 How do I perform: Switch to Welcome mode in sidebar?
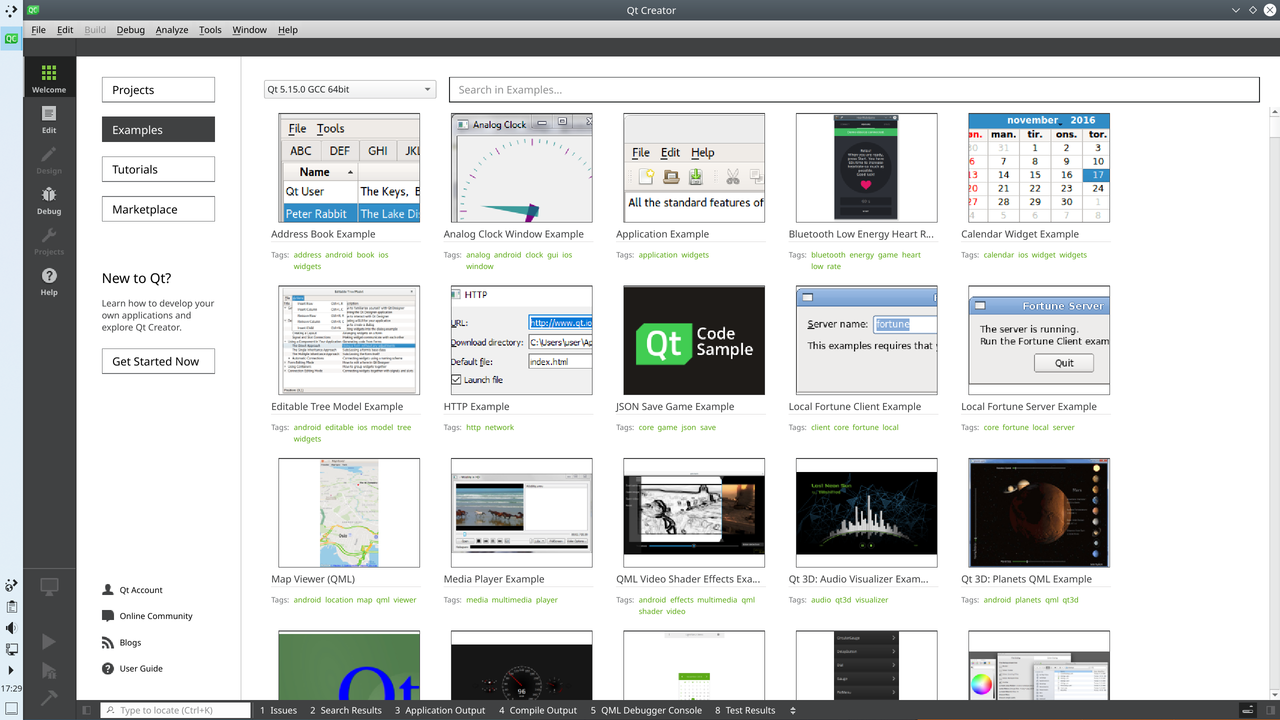pos(48,78)
